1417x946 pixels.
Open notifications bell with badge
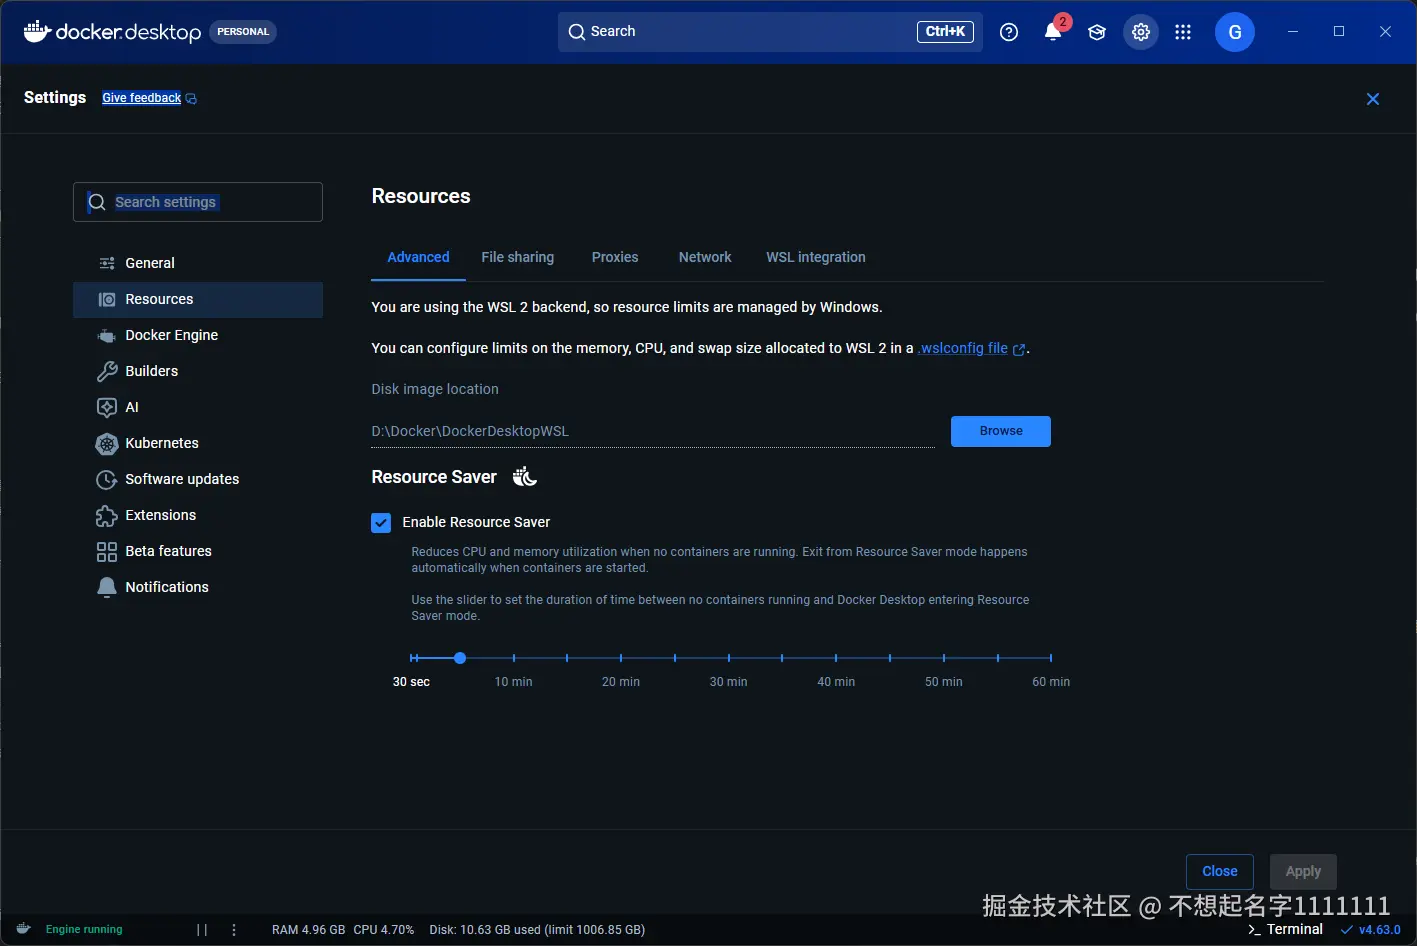click(x=1053, y=32)
